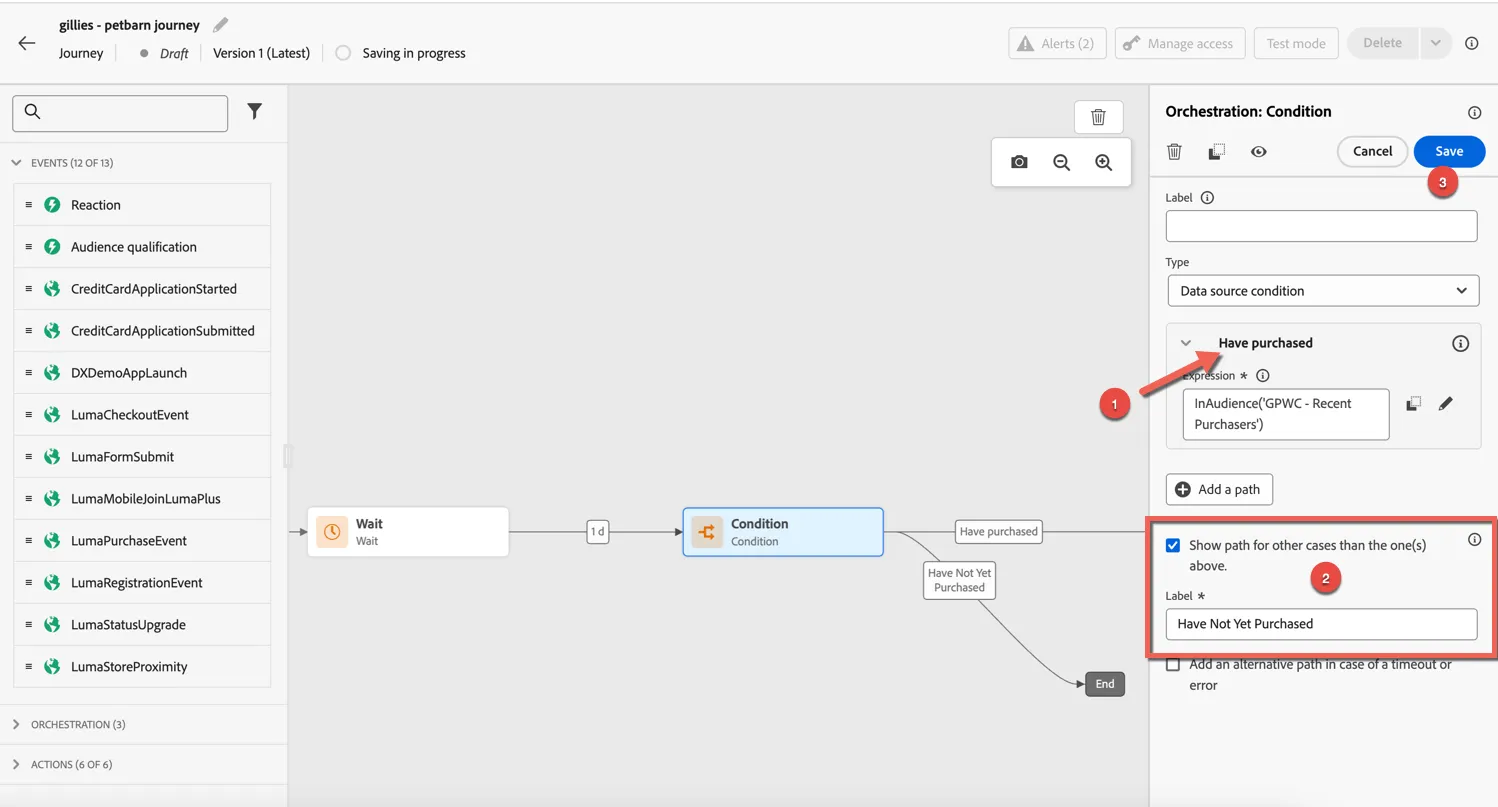Expand the Orchestration (3) section
The height and width of the screenshot is (807, 1498).
[16, 724]
